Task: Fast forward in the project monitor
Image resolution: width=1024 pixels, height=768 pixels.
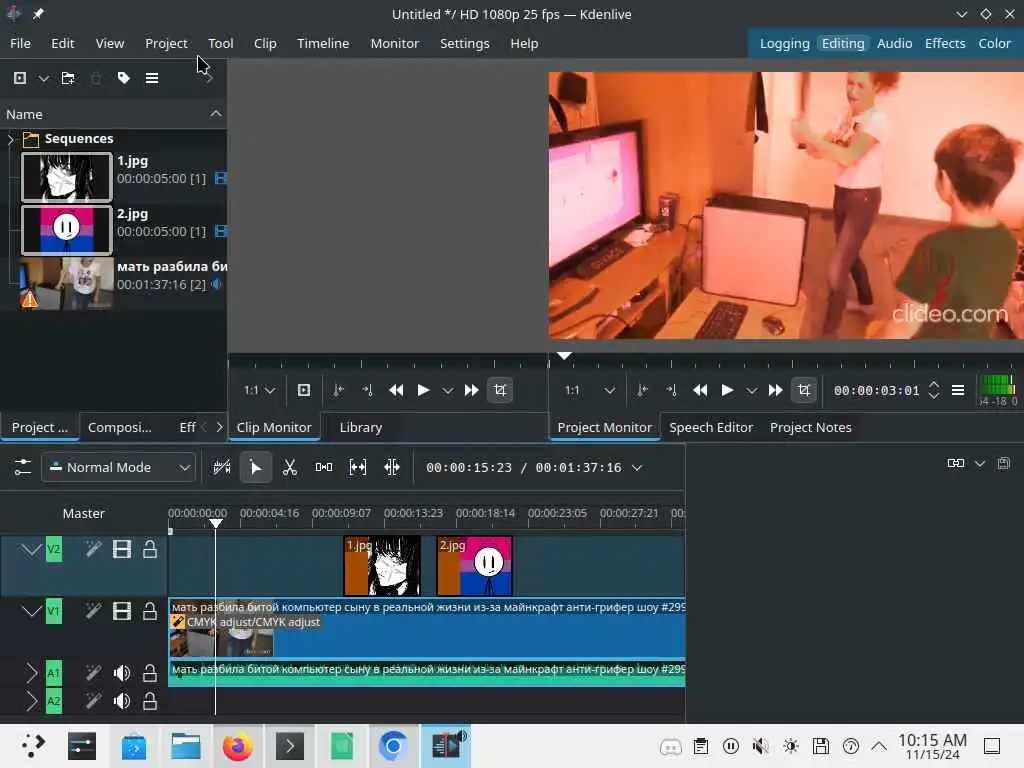Action: click(x=775, y=391)
